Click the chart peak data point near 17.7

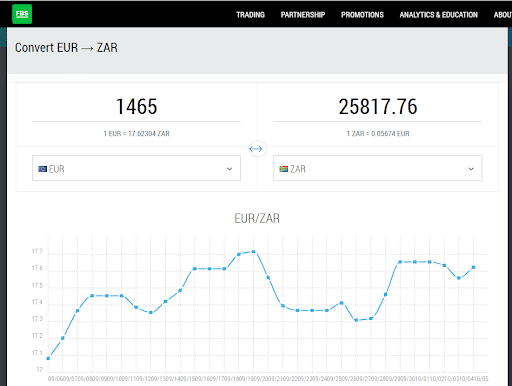(253, 252)
